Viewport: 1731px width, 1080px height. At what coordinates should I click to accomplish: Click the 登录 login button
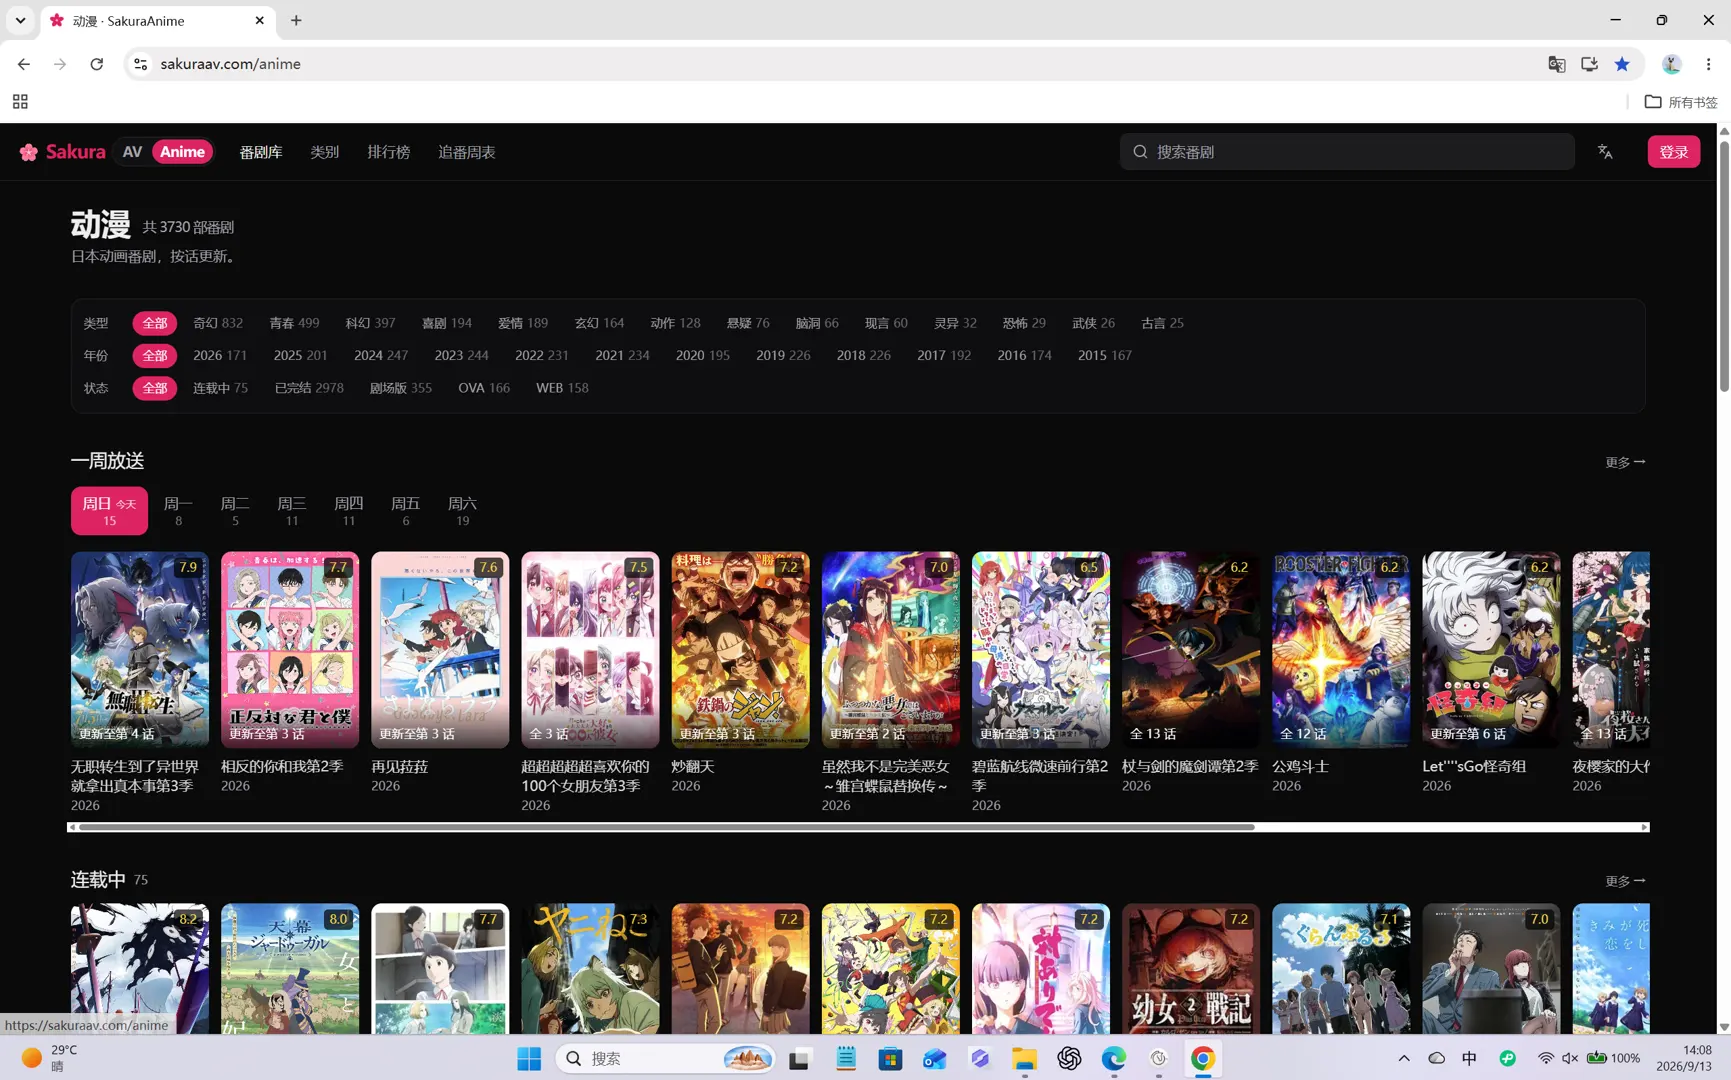tap(1673, 152)
